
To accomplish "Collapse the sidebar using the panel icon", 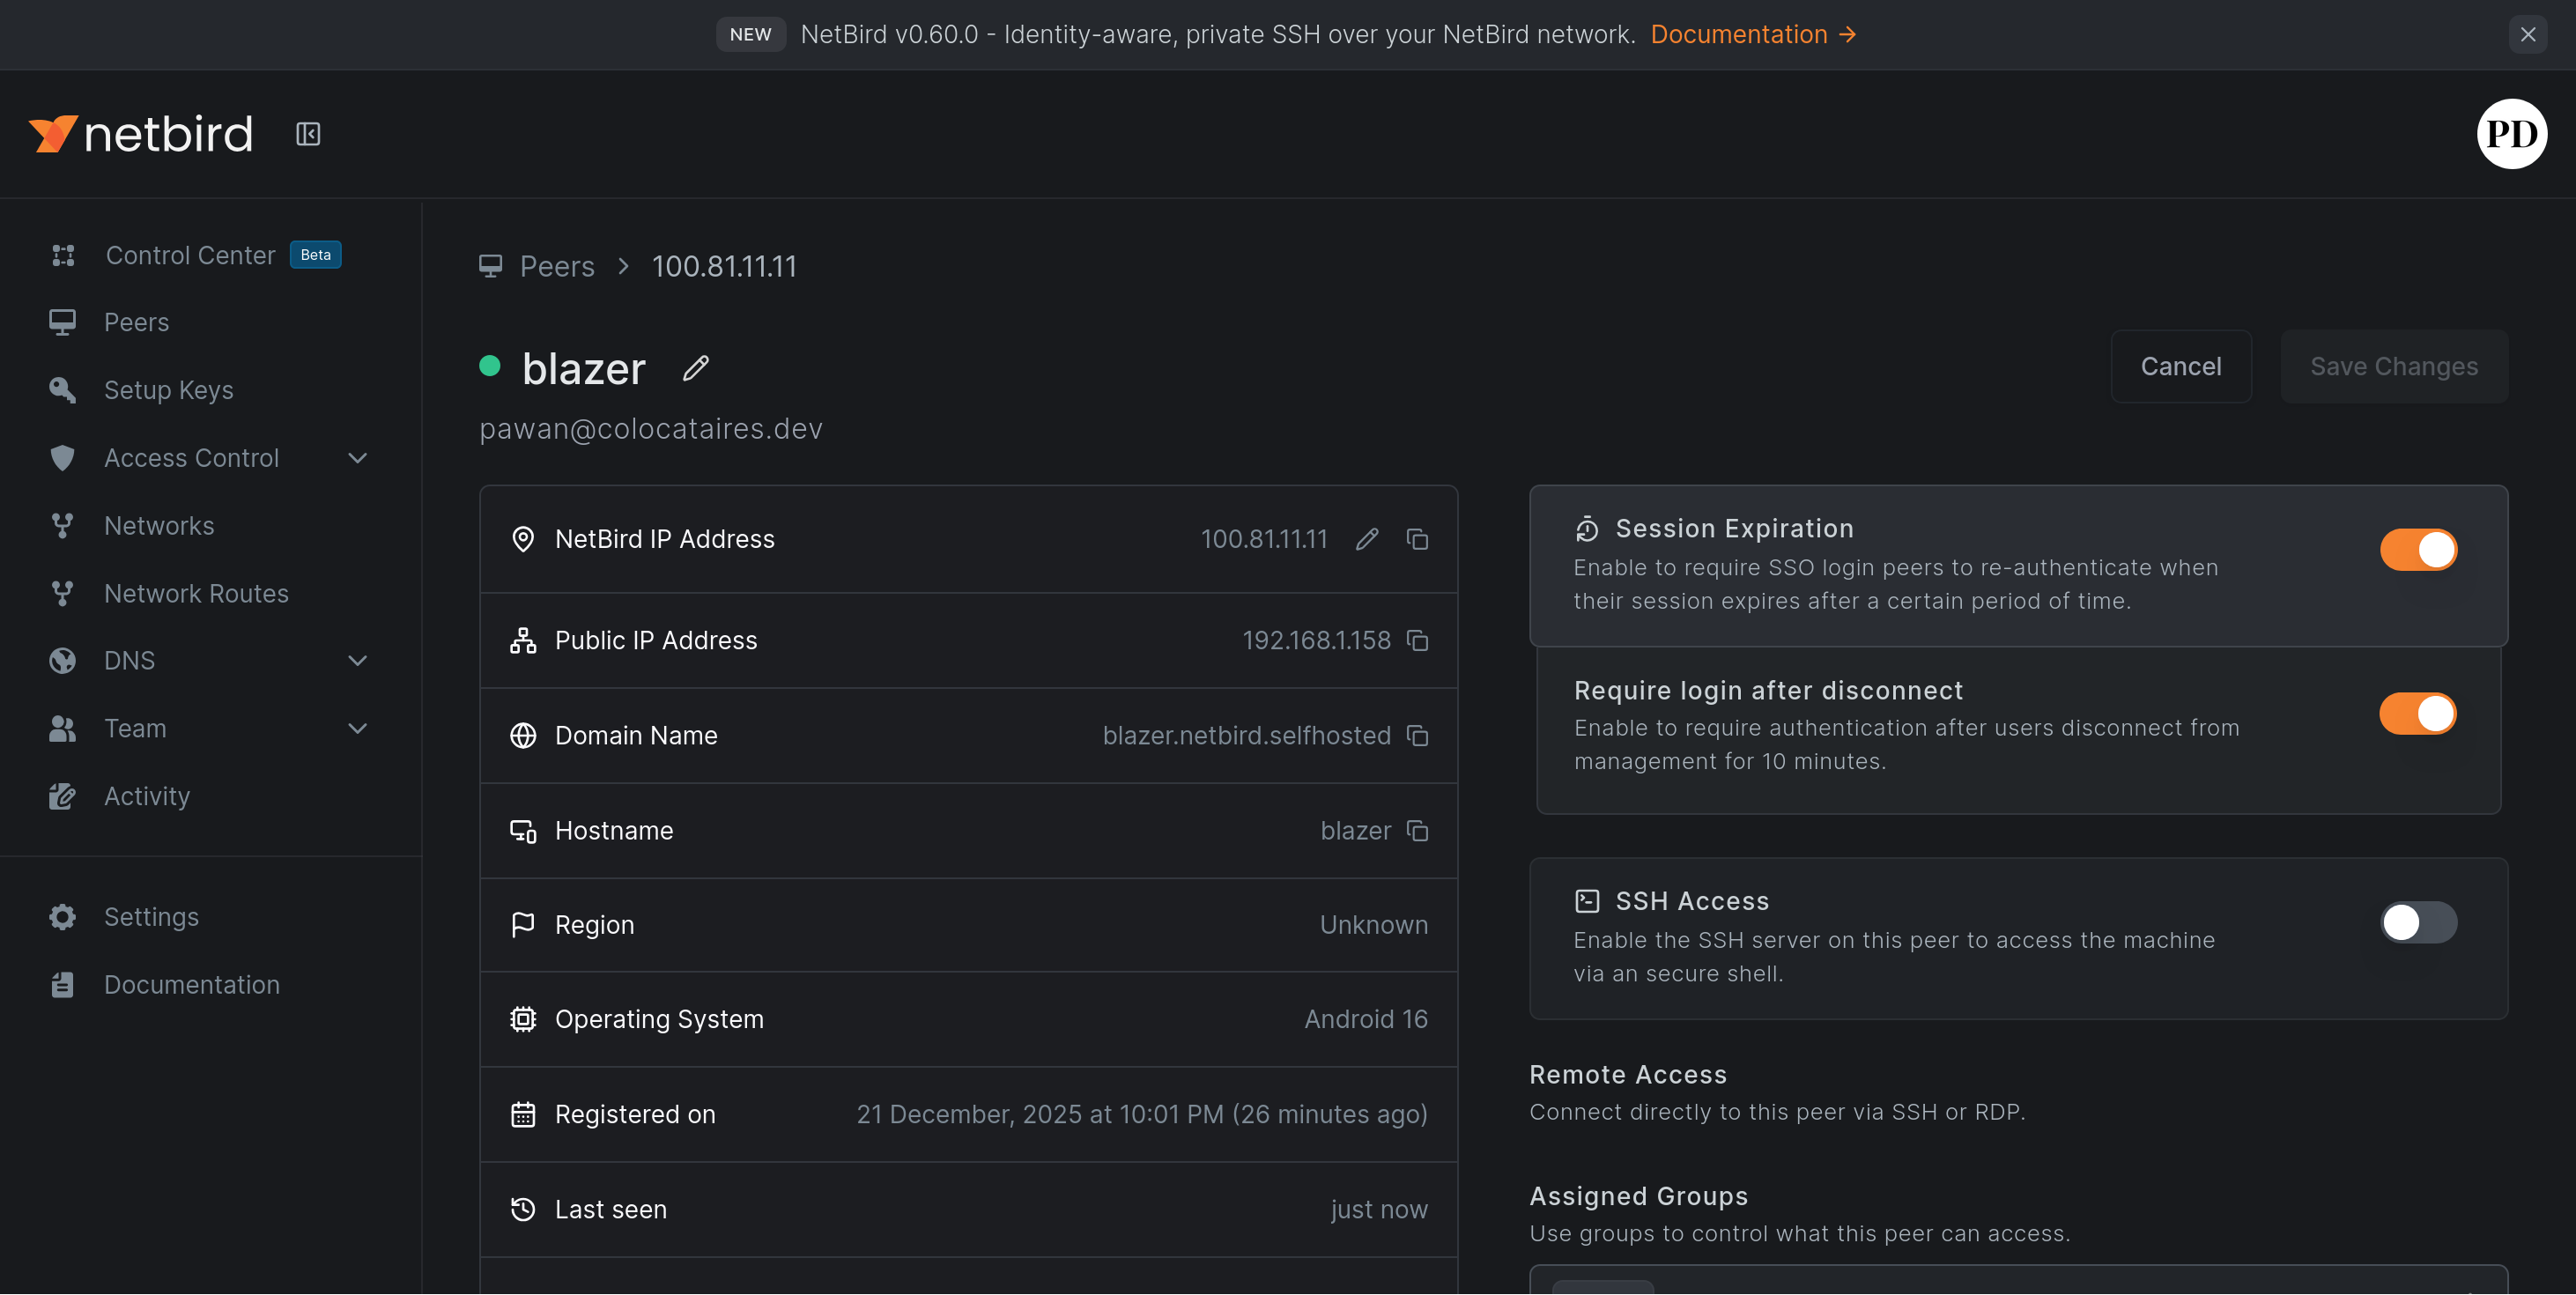I will (308, 134).
